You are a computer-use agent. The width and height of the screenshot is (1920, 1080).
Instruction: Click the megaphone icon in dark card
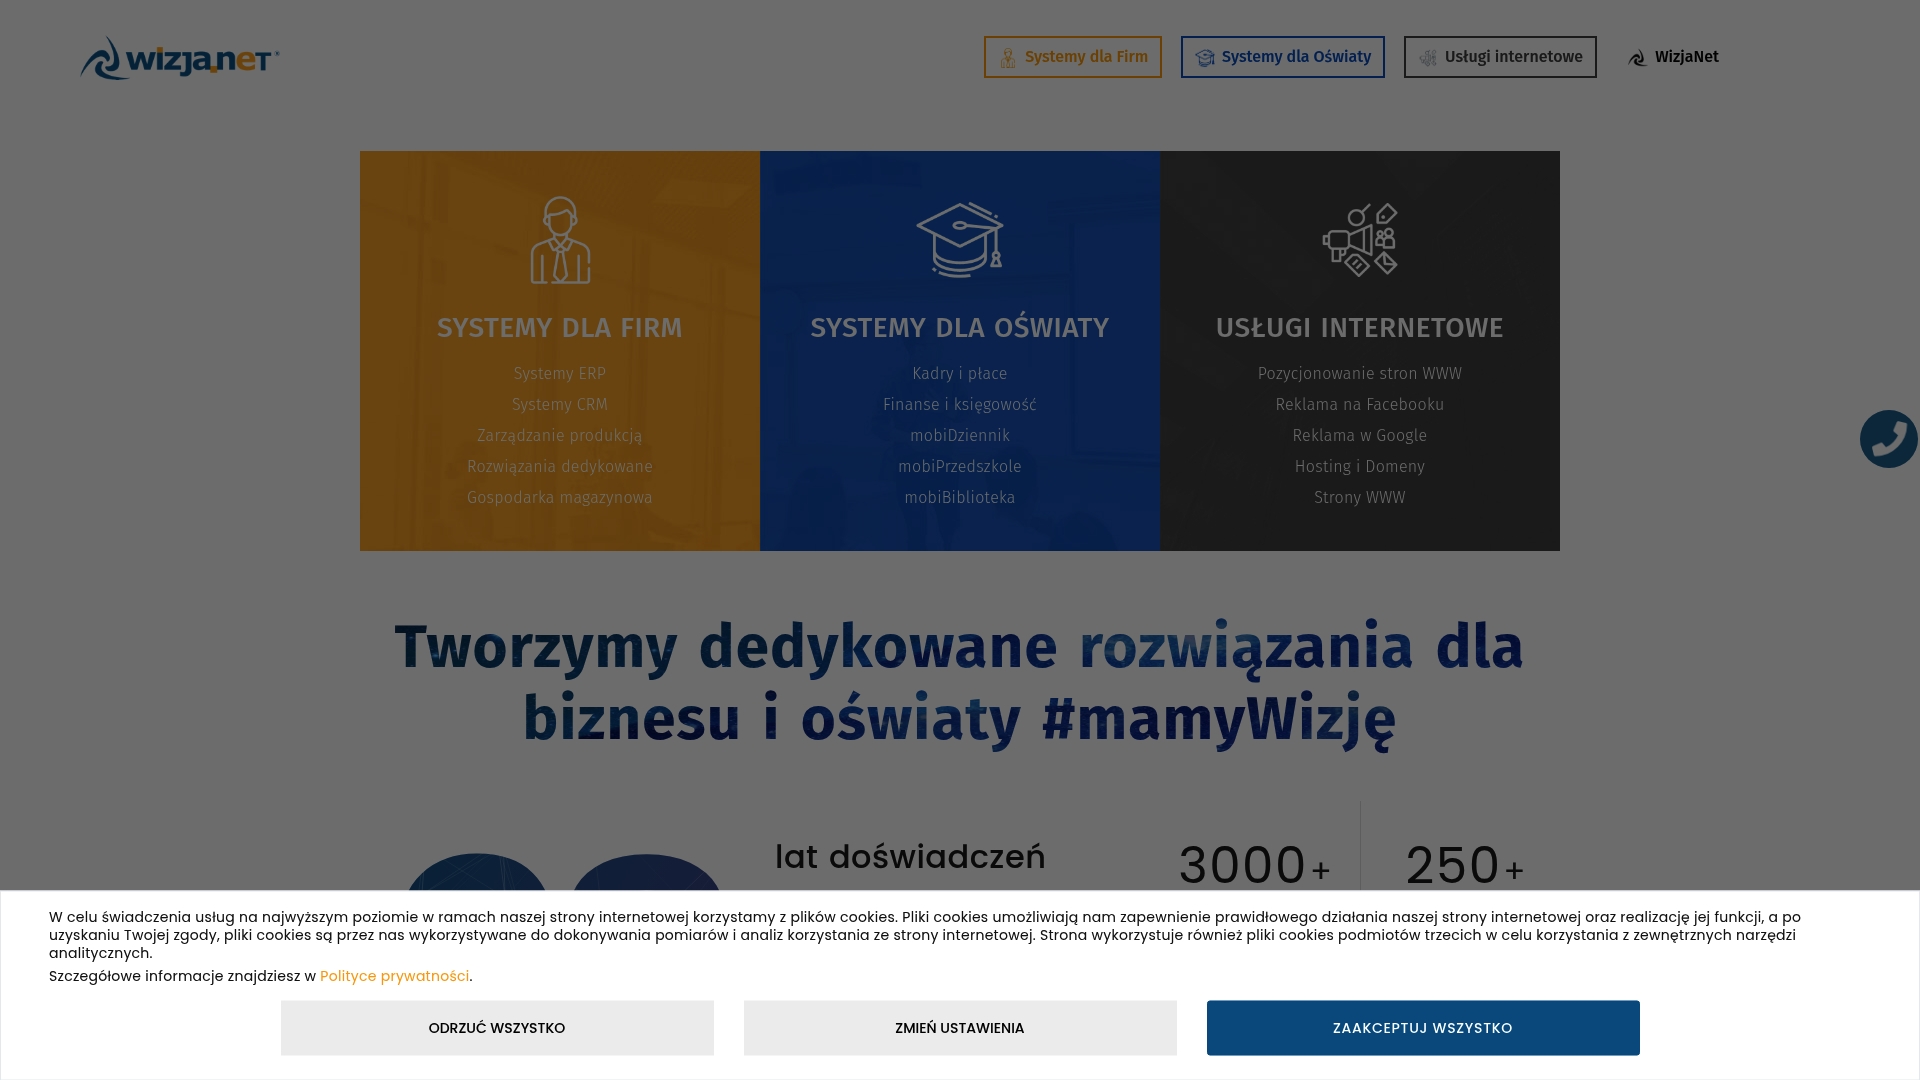pos(1360,240)
